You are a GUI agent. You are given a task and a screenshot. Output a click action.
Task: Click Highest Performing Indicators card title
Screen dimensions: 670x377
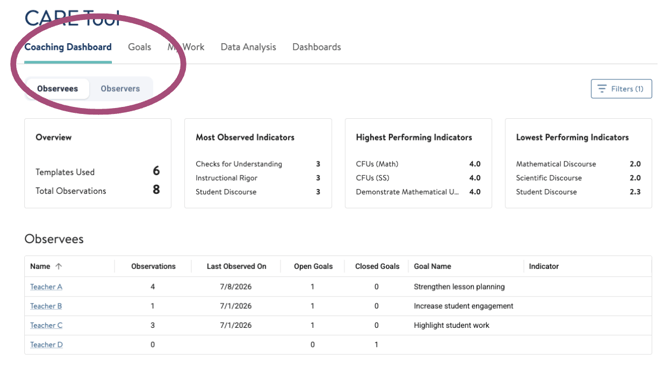click(414, 137)
